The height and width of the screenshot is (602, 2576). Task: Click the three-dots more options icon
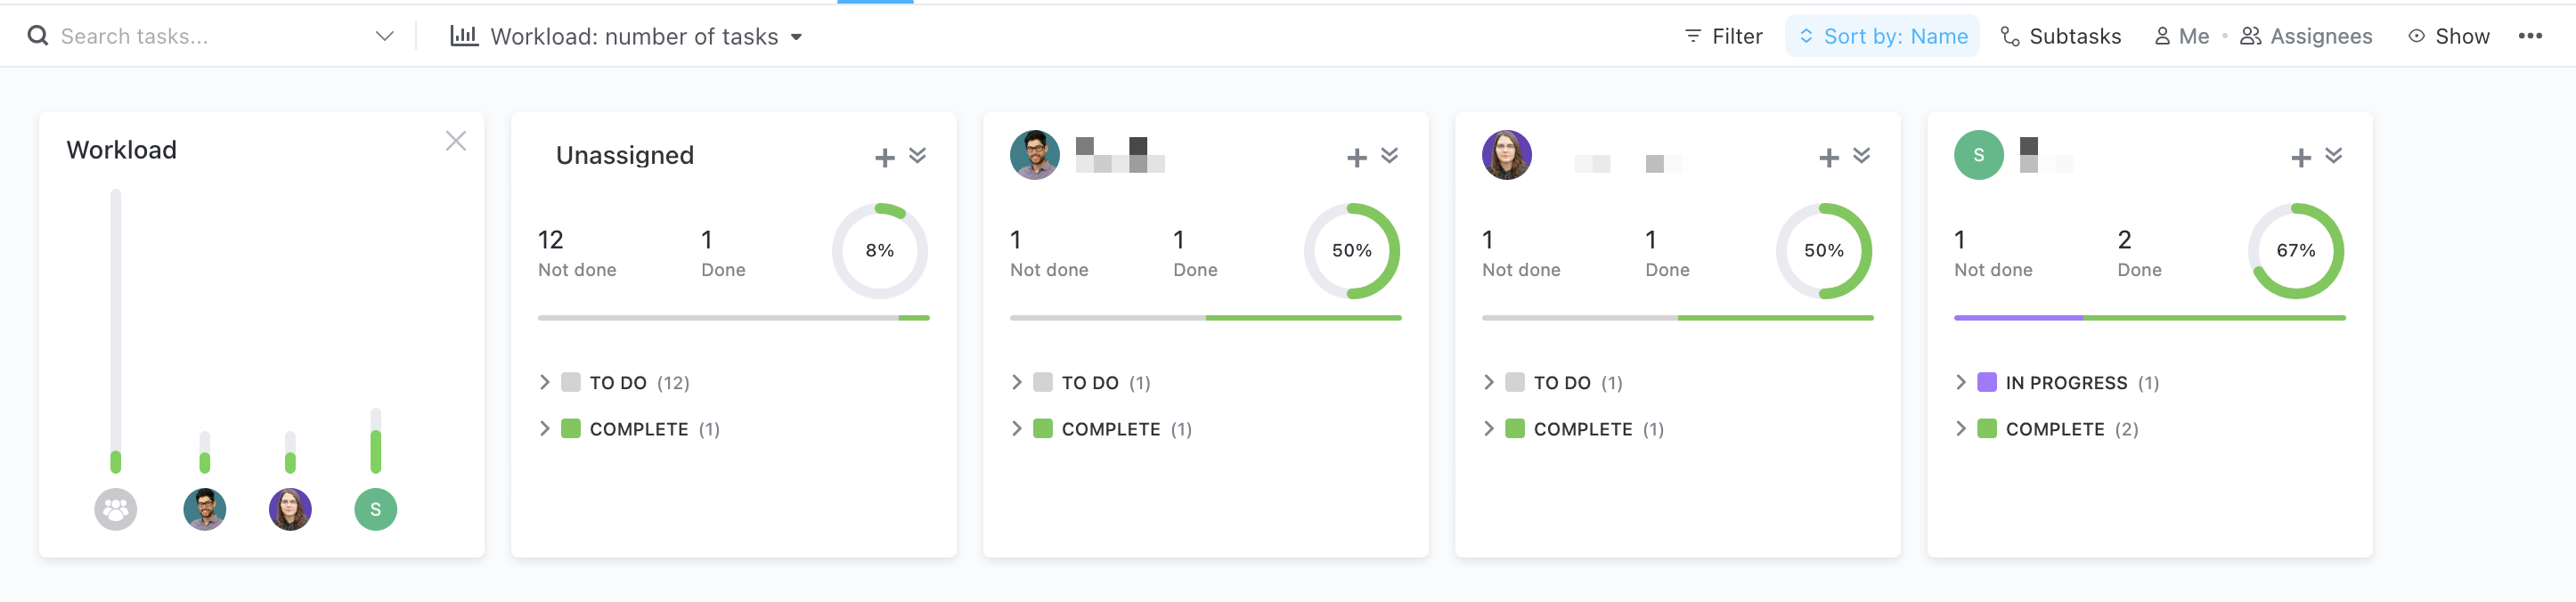(2529, 36)
